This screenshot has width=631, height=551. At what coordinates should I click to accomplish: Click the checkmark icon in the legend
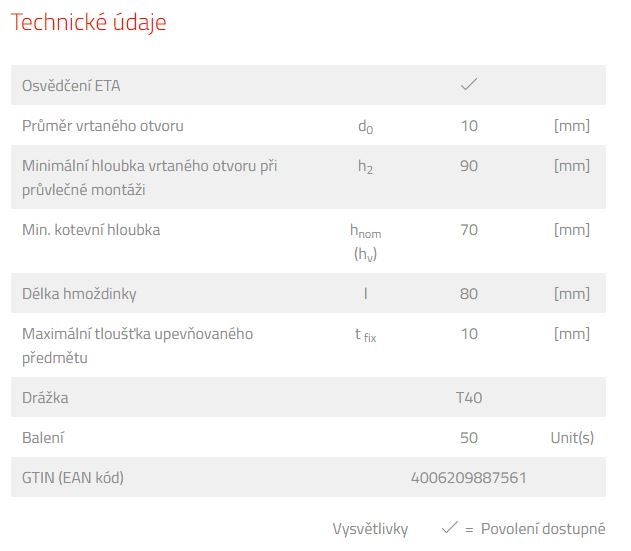pos(449,528)
